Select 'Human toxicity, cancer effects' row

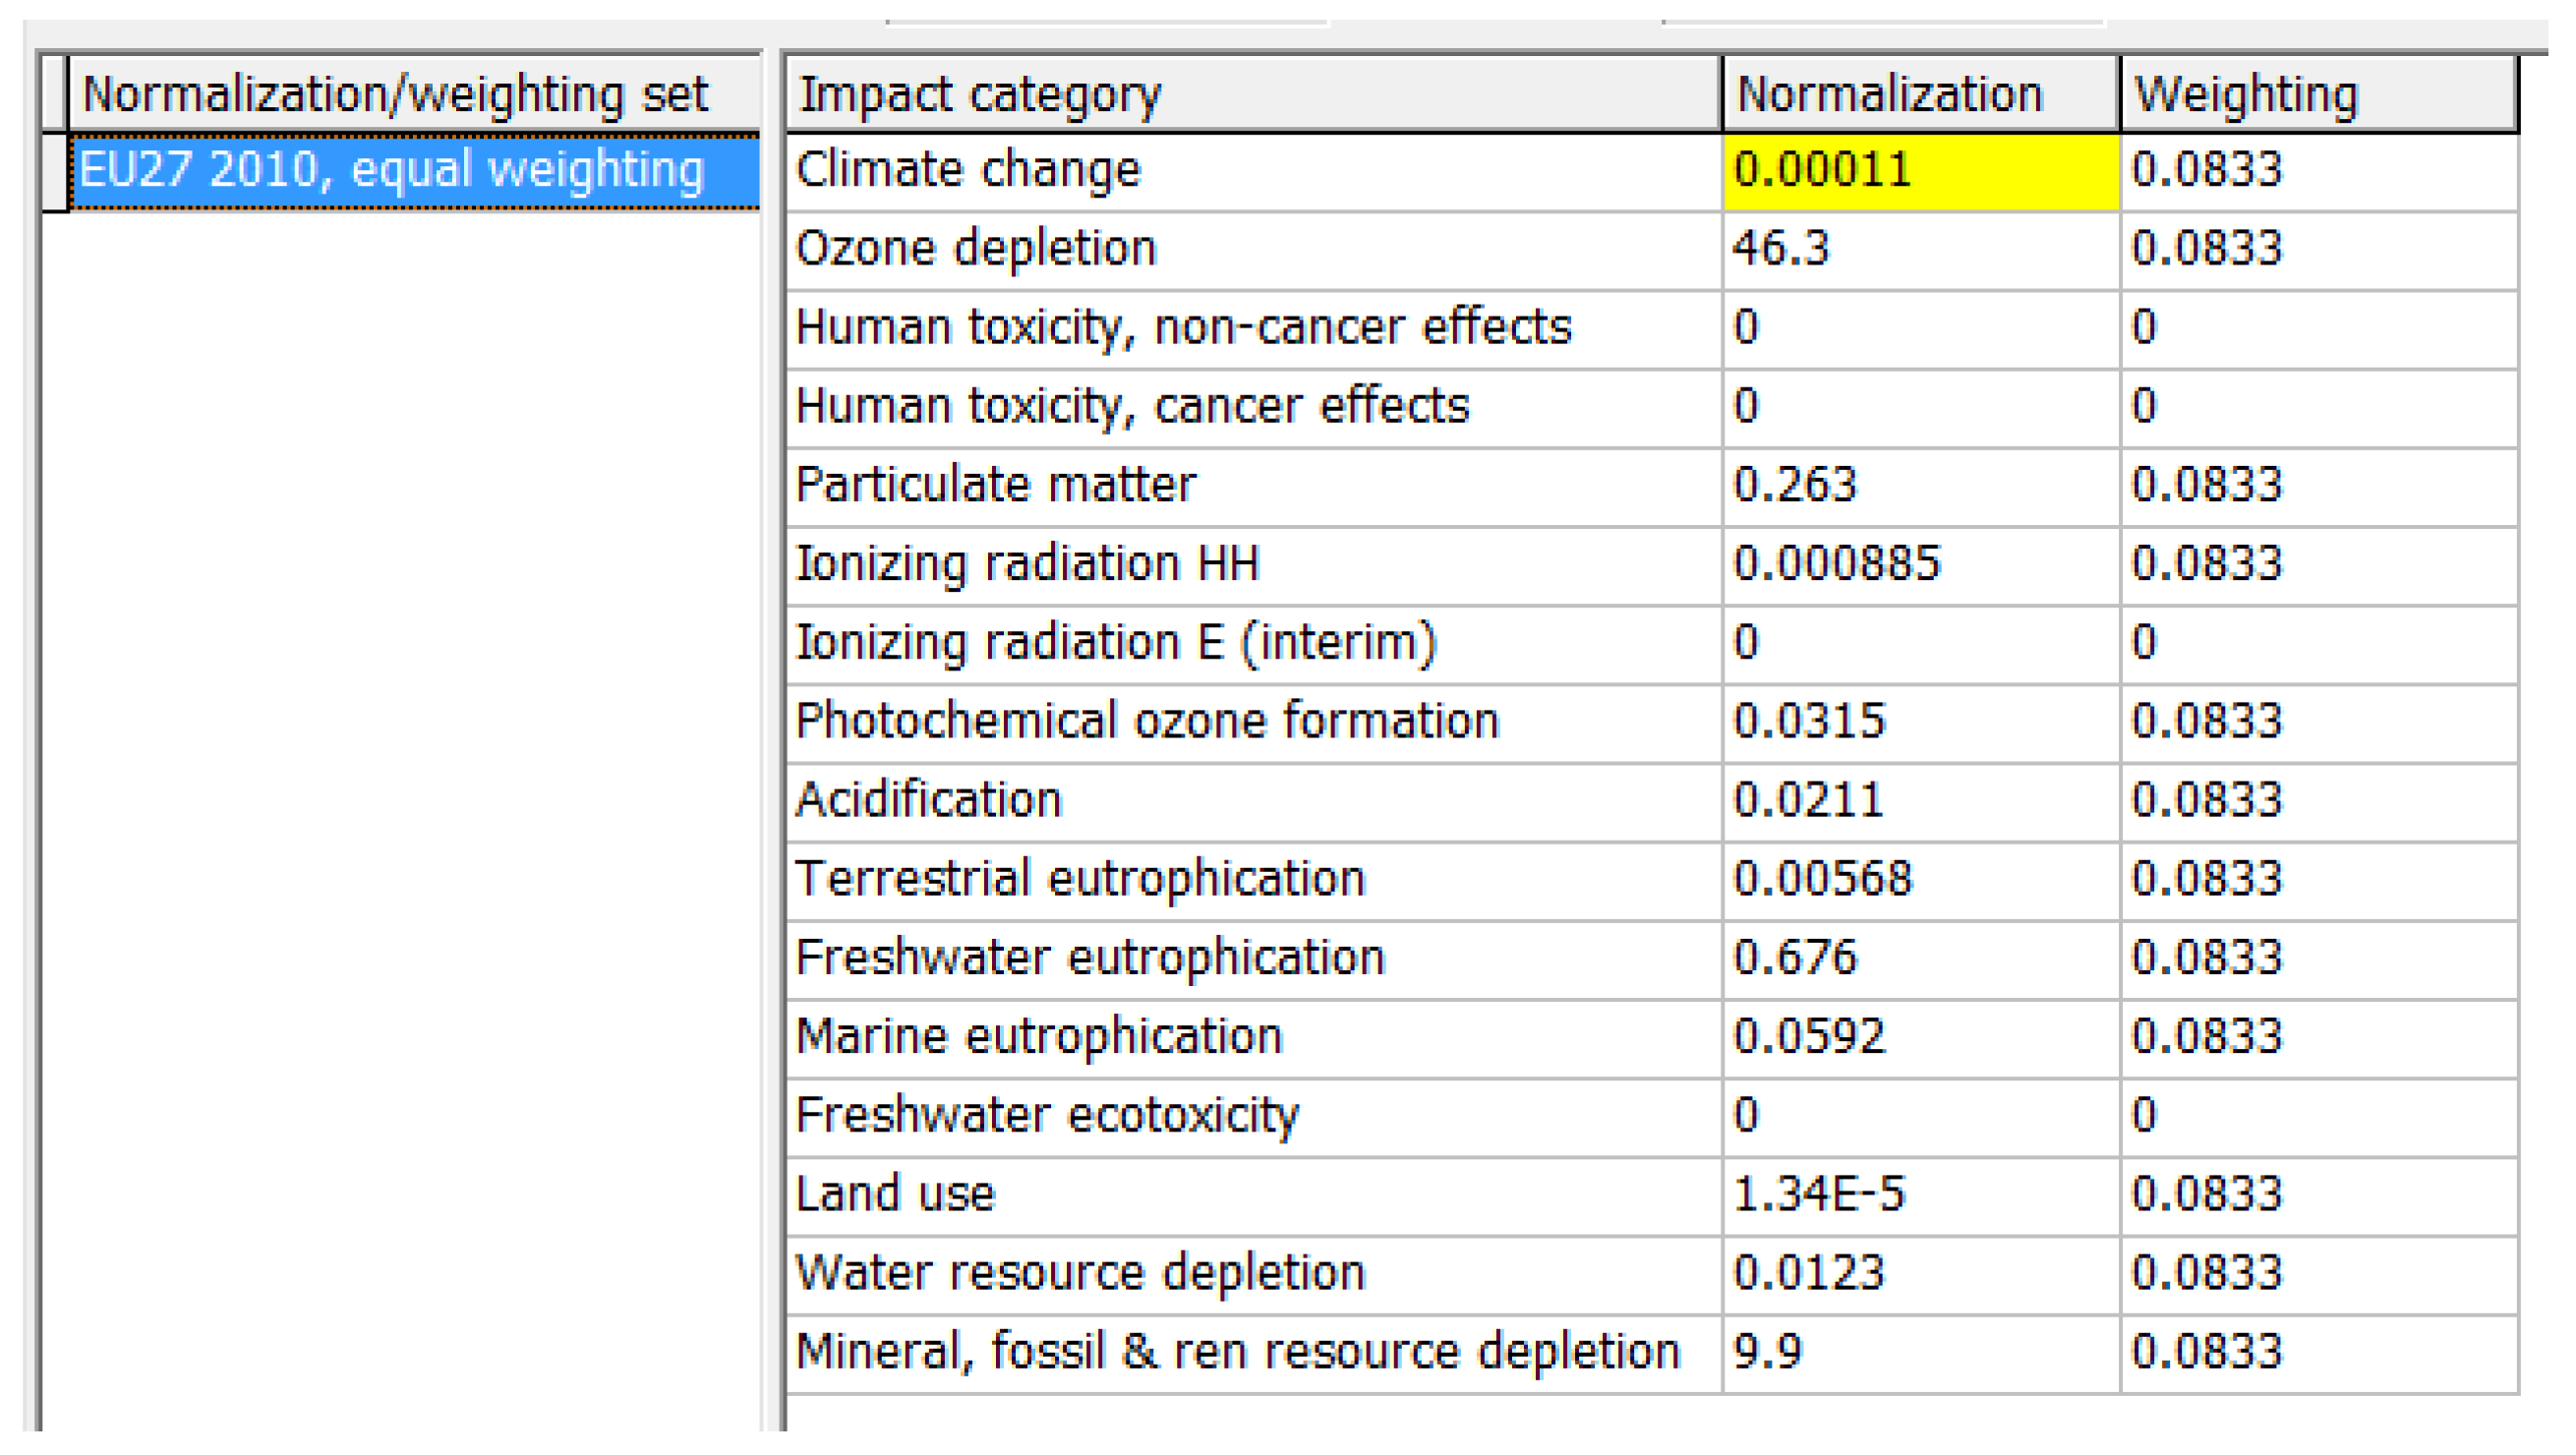1254,408
